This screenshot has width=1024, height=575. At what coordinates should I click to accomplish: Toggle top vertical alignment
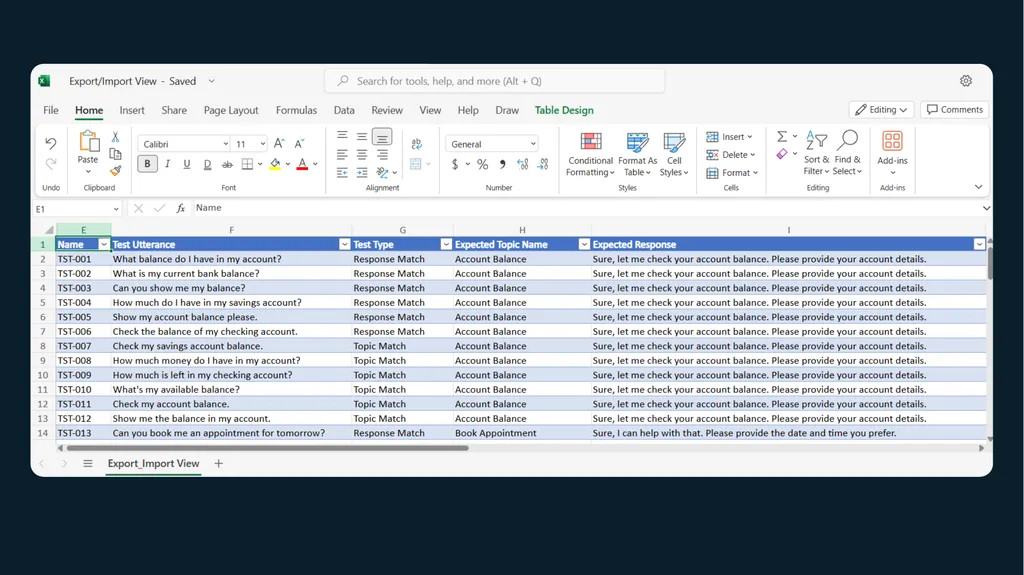pos(342,136)
